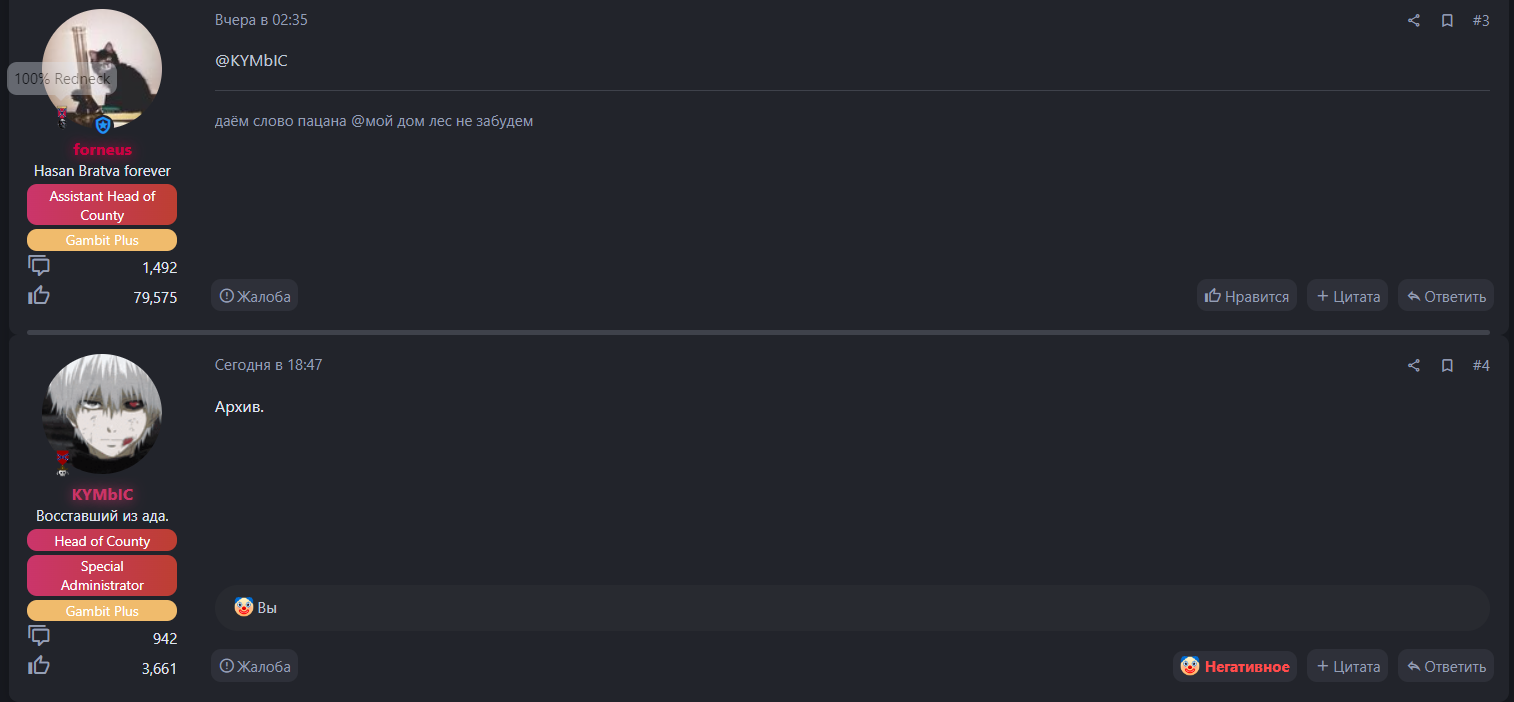
Task: Like post #3 with Нравится button
Action: (1247, 296)
